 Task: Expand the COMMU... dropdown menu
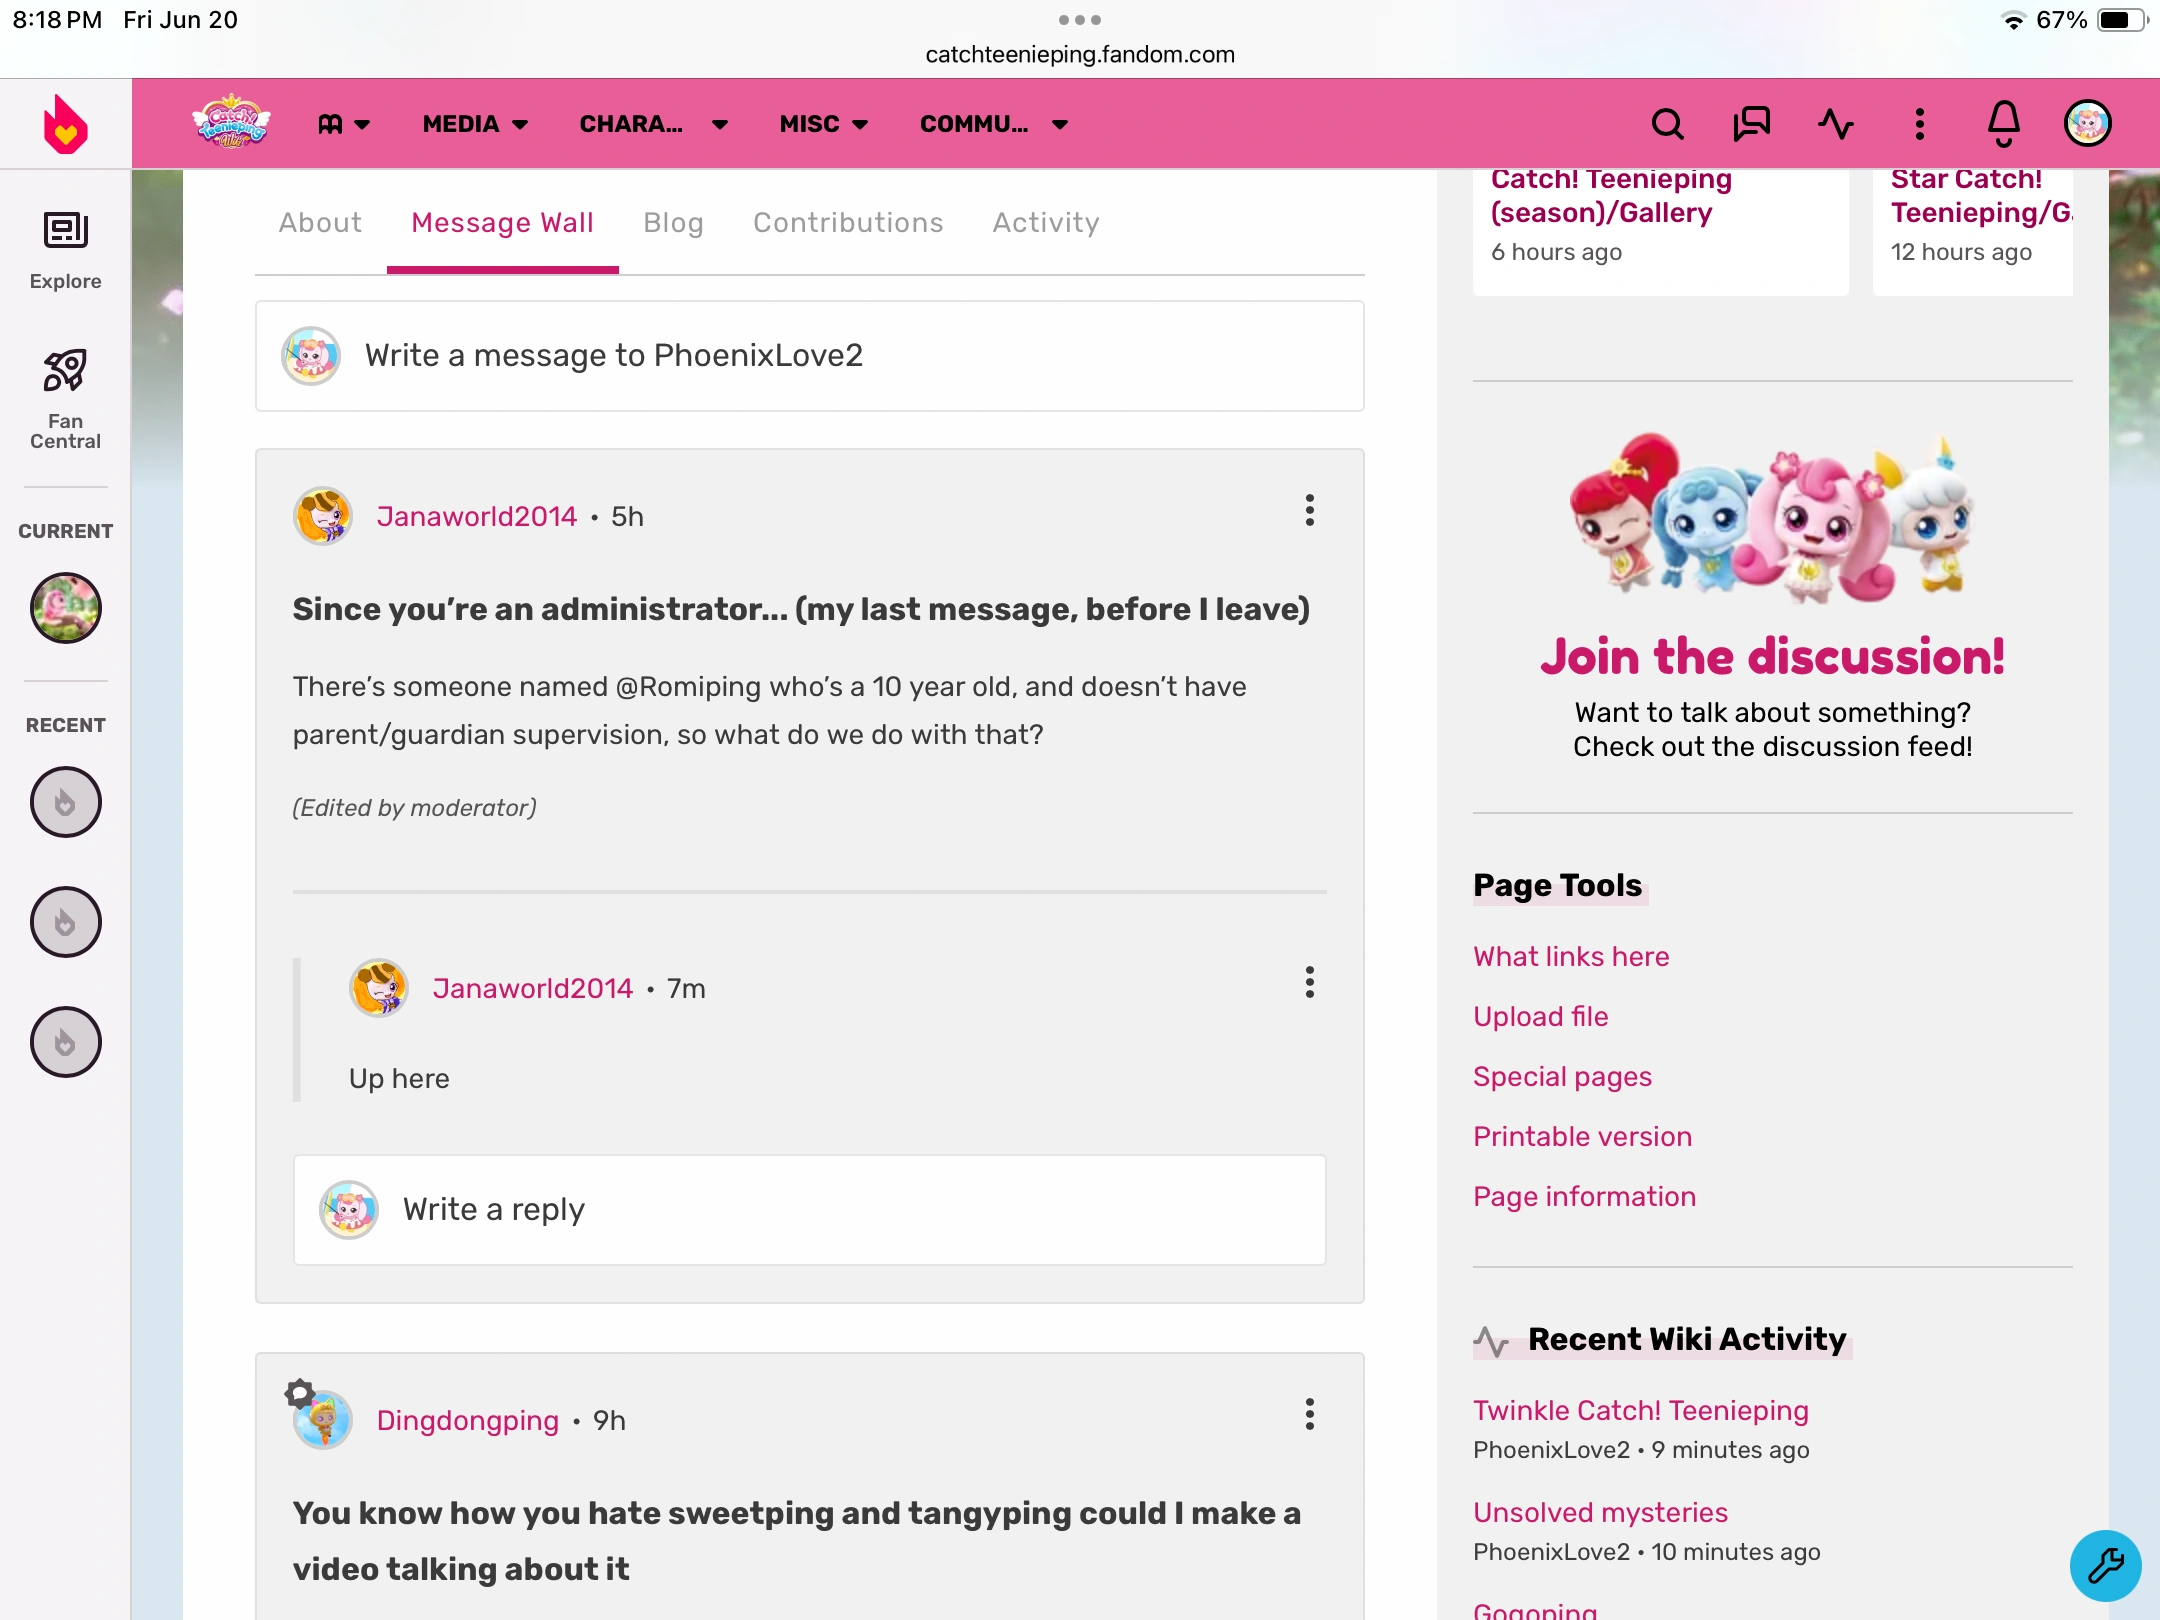click(x=994, y=124)
